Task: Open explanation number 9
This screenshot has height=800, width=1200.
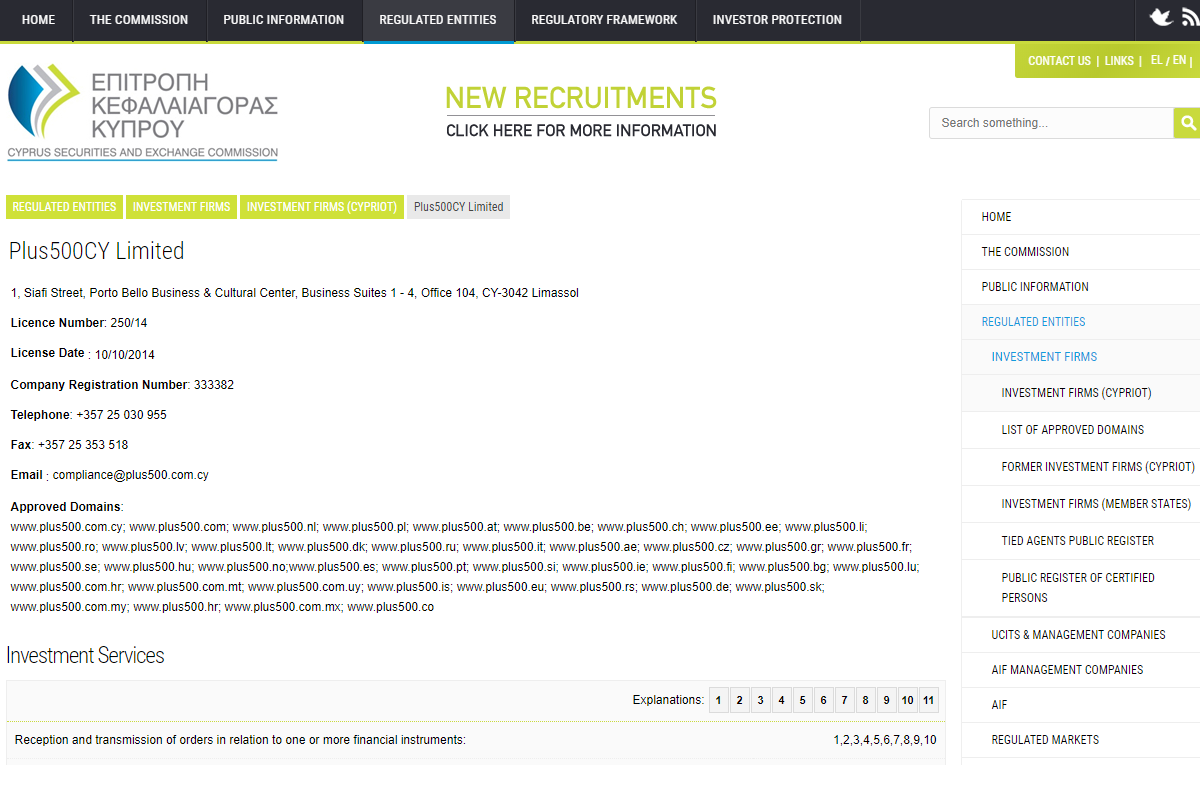Action: coord(886,700)
